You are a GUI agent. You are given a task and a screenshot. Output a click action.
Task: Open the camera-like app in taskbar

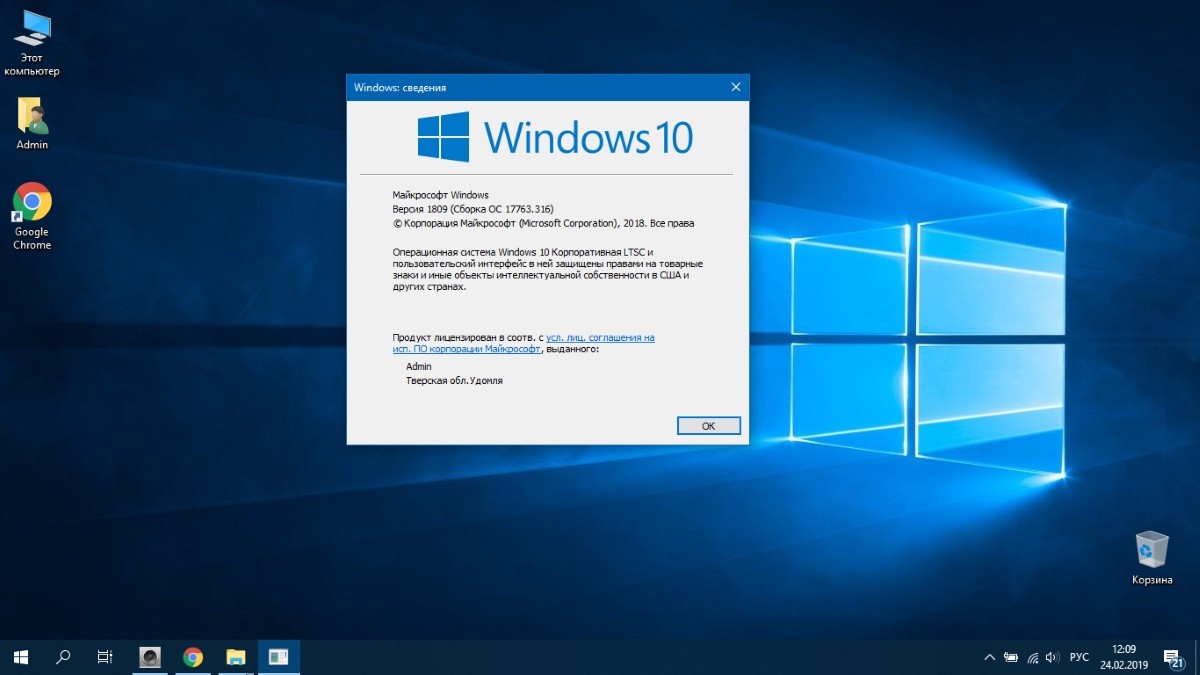tap(151, 657)
